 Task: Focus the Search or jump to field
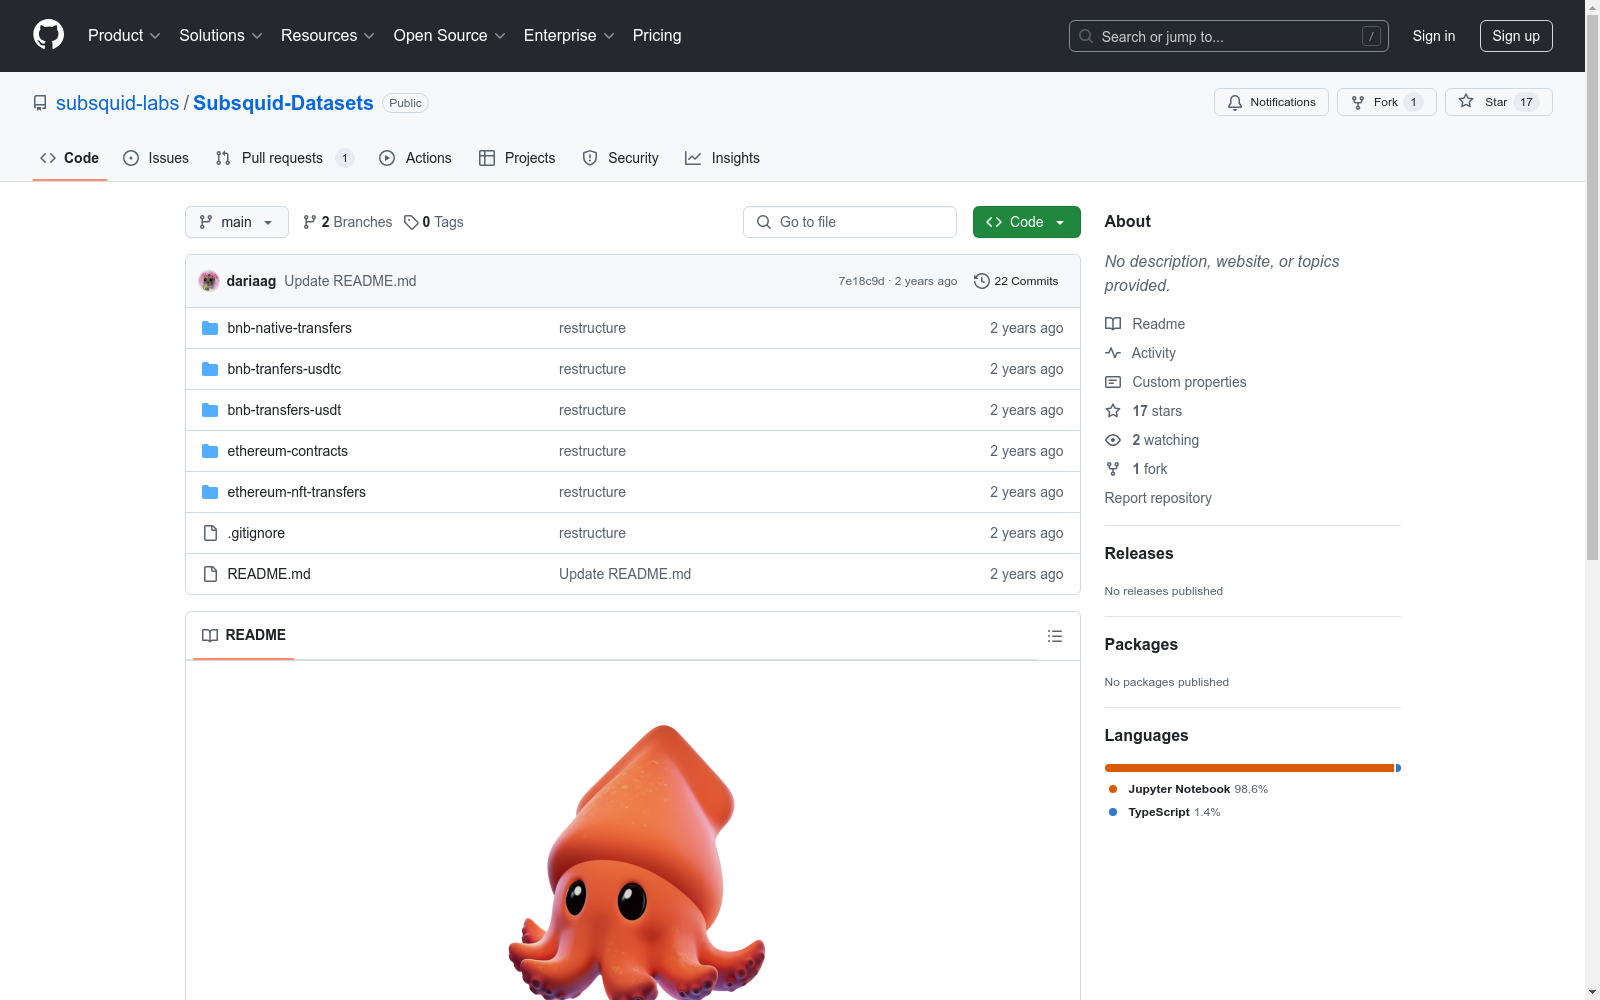click(x=1229, y=36)
